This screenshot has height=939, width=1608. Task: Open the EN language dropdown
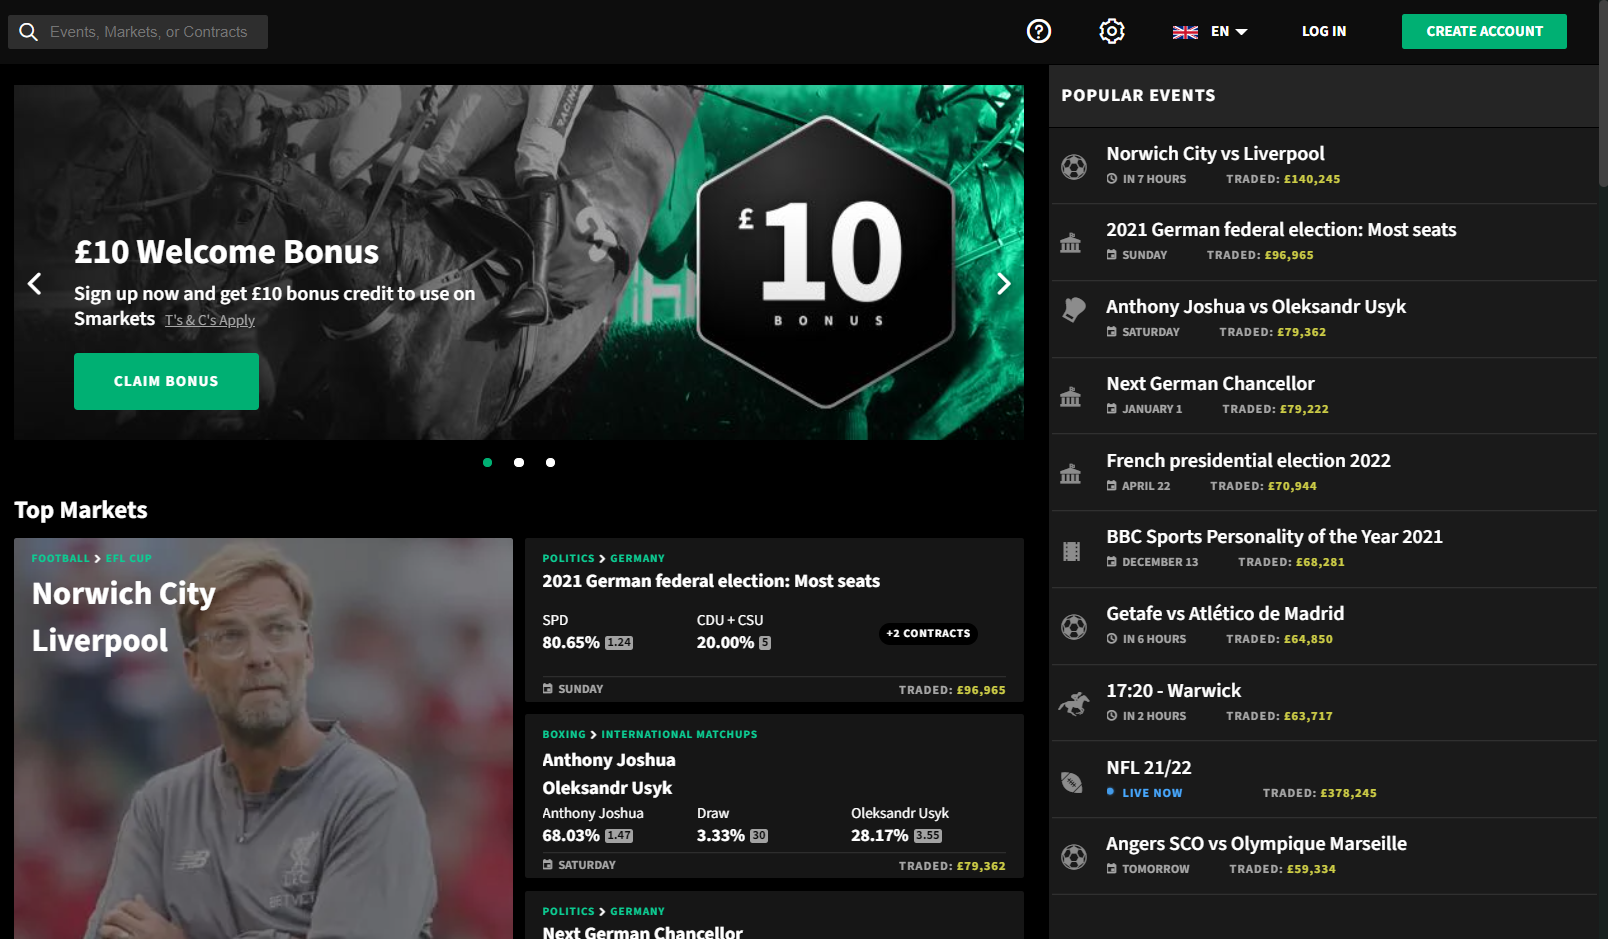pyautogui.click(x=1229, y=32)
